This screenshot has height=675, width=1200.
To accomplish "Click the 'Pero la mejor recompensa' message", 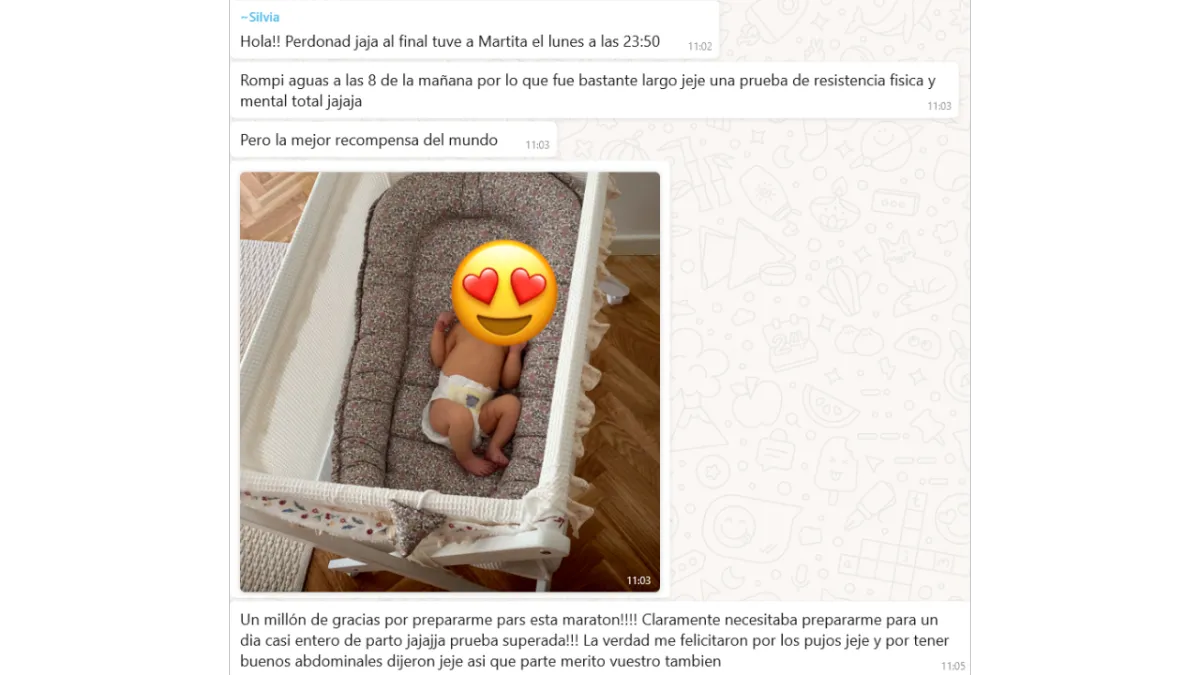I will (394, 141).
